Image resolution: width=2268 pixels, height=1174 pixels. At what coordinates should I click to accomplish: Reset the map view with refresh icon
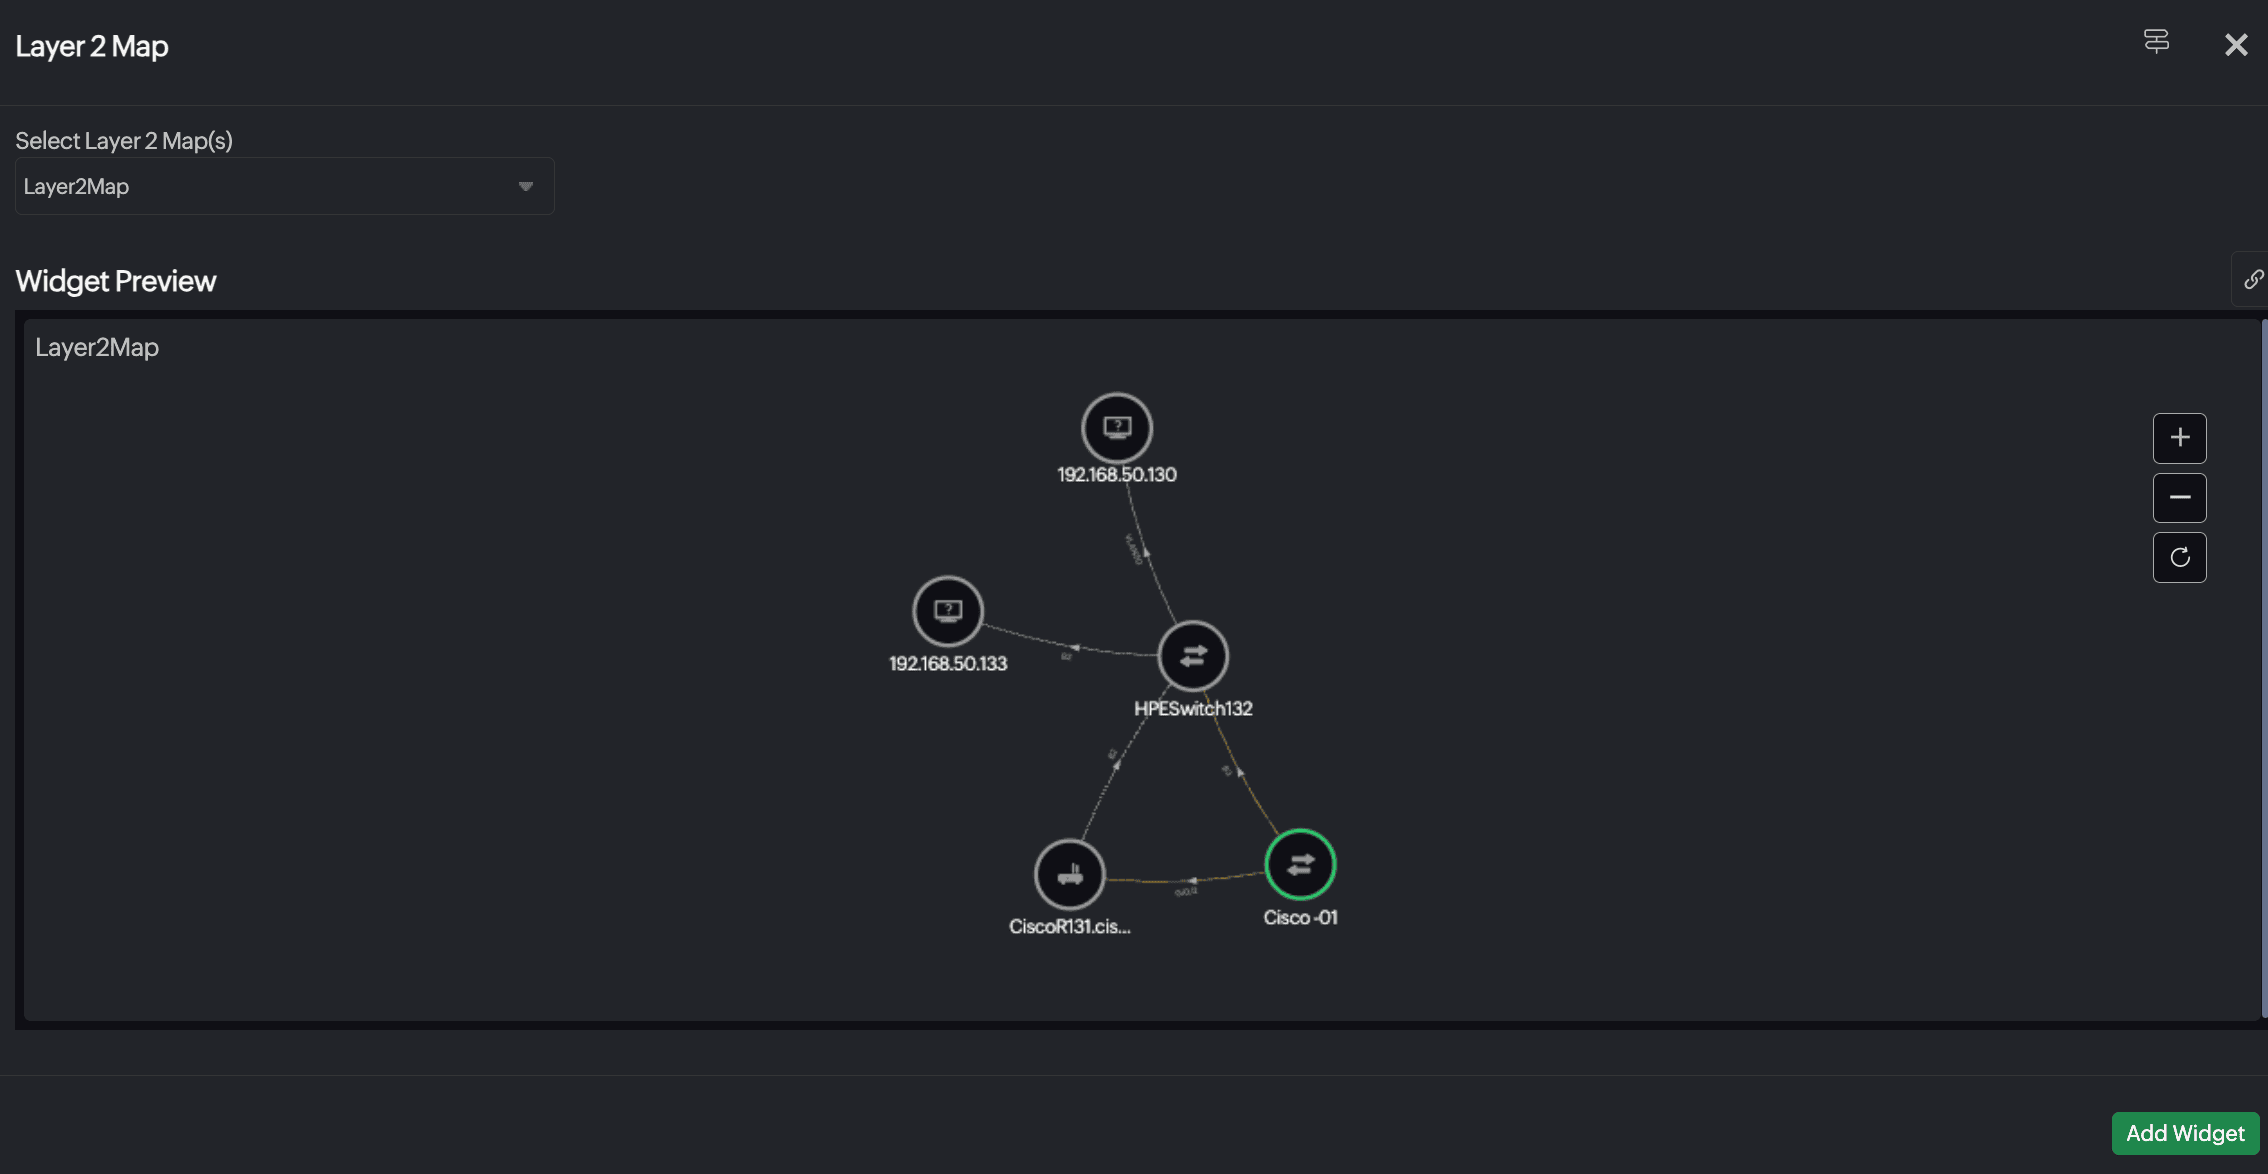tap(2179, 558)
